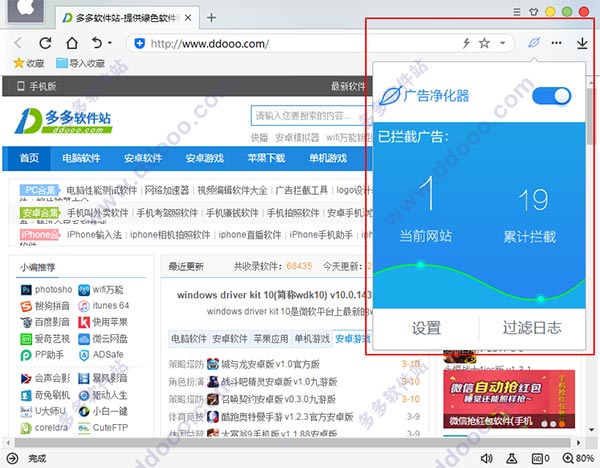Click the lightning speed-mode icon

coord(466,43)
